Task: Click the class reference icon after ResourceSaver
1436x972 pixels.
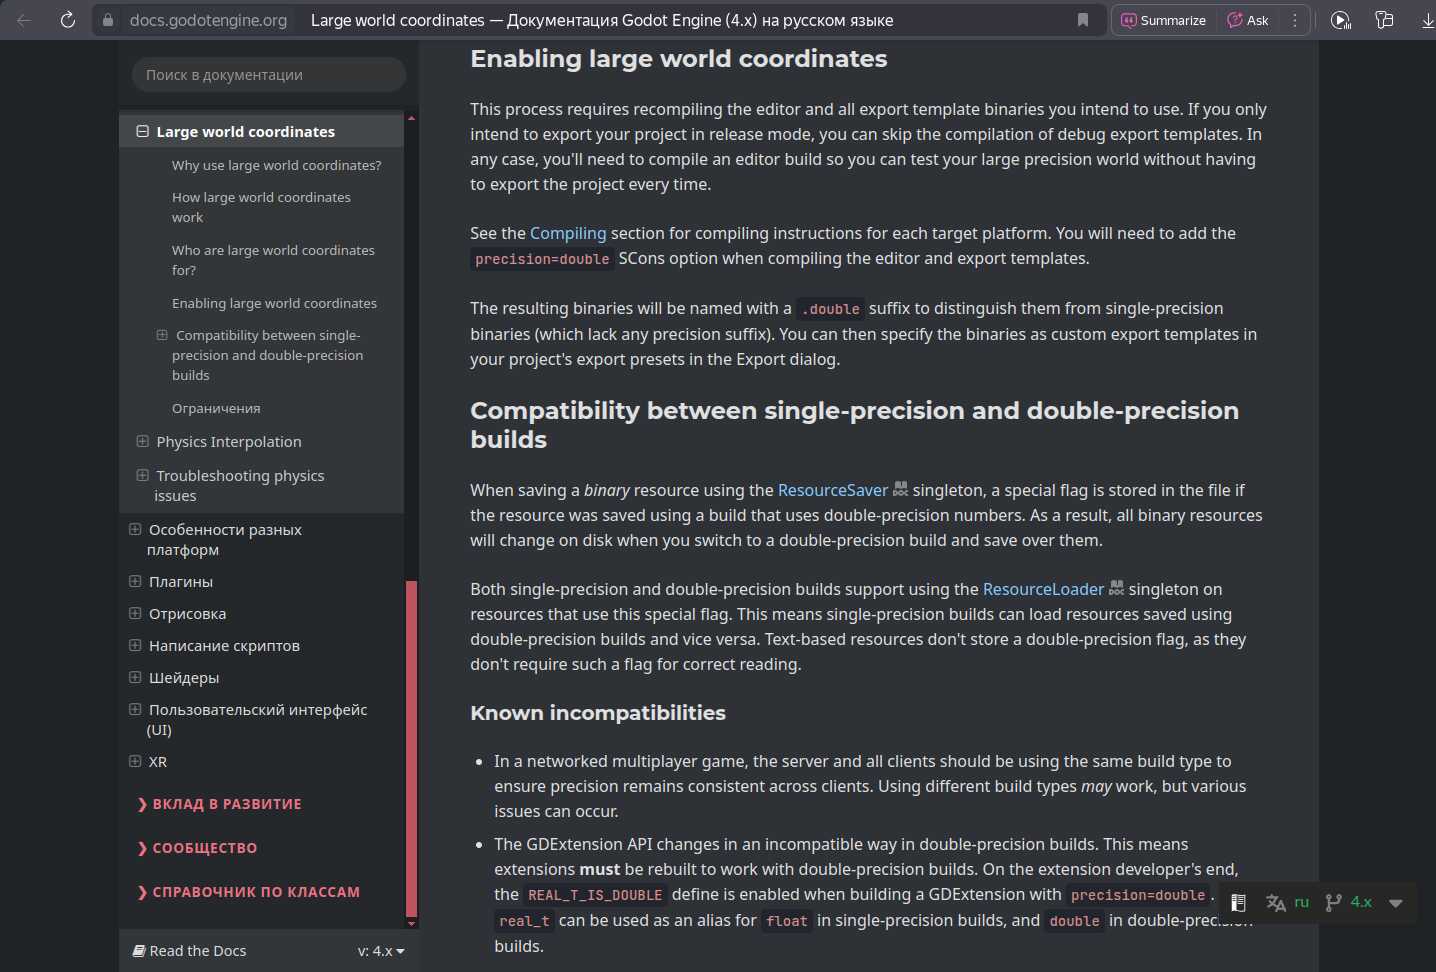Action: [900, 489]
